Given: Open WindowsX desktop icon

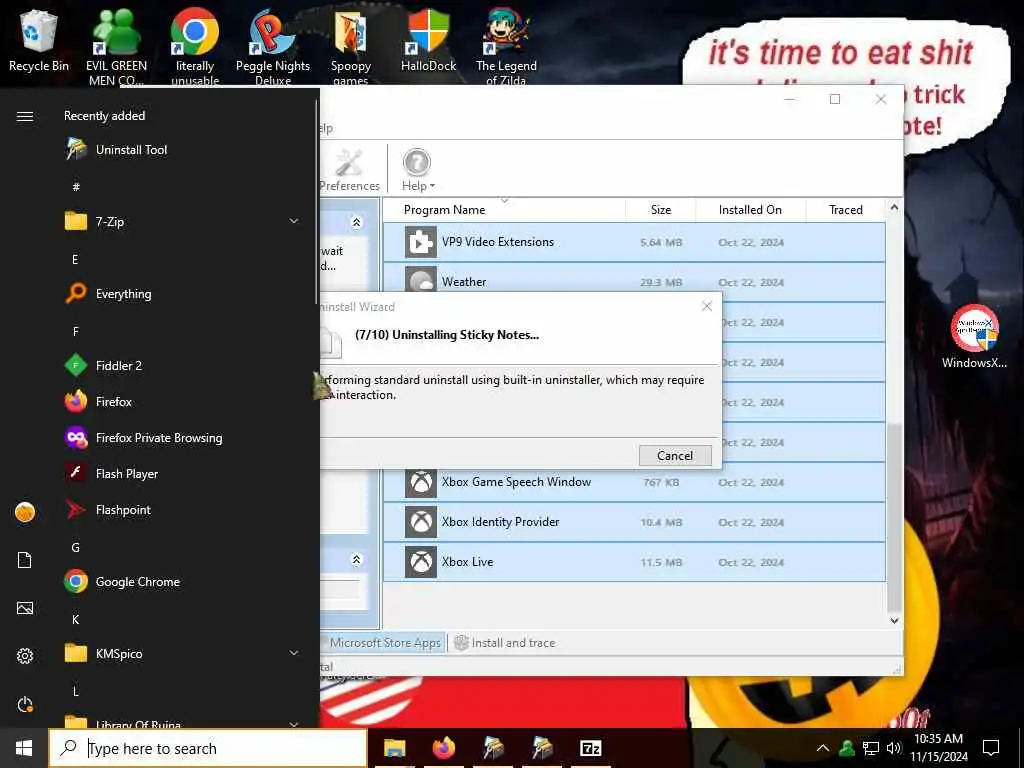Looking at the screenshot, I should [x=974, y=336].
